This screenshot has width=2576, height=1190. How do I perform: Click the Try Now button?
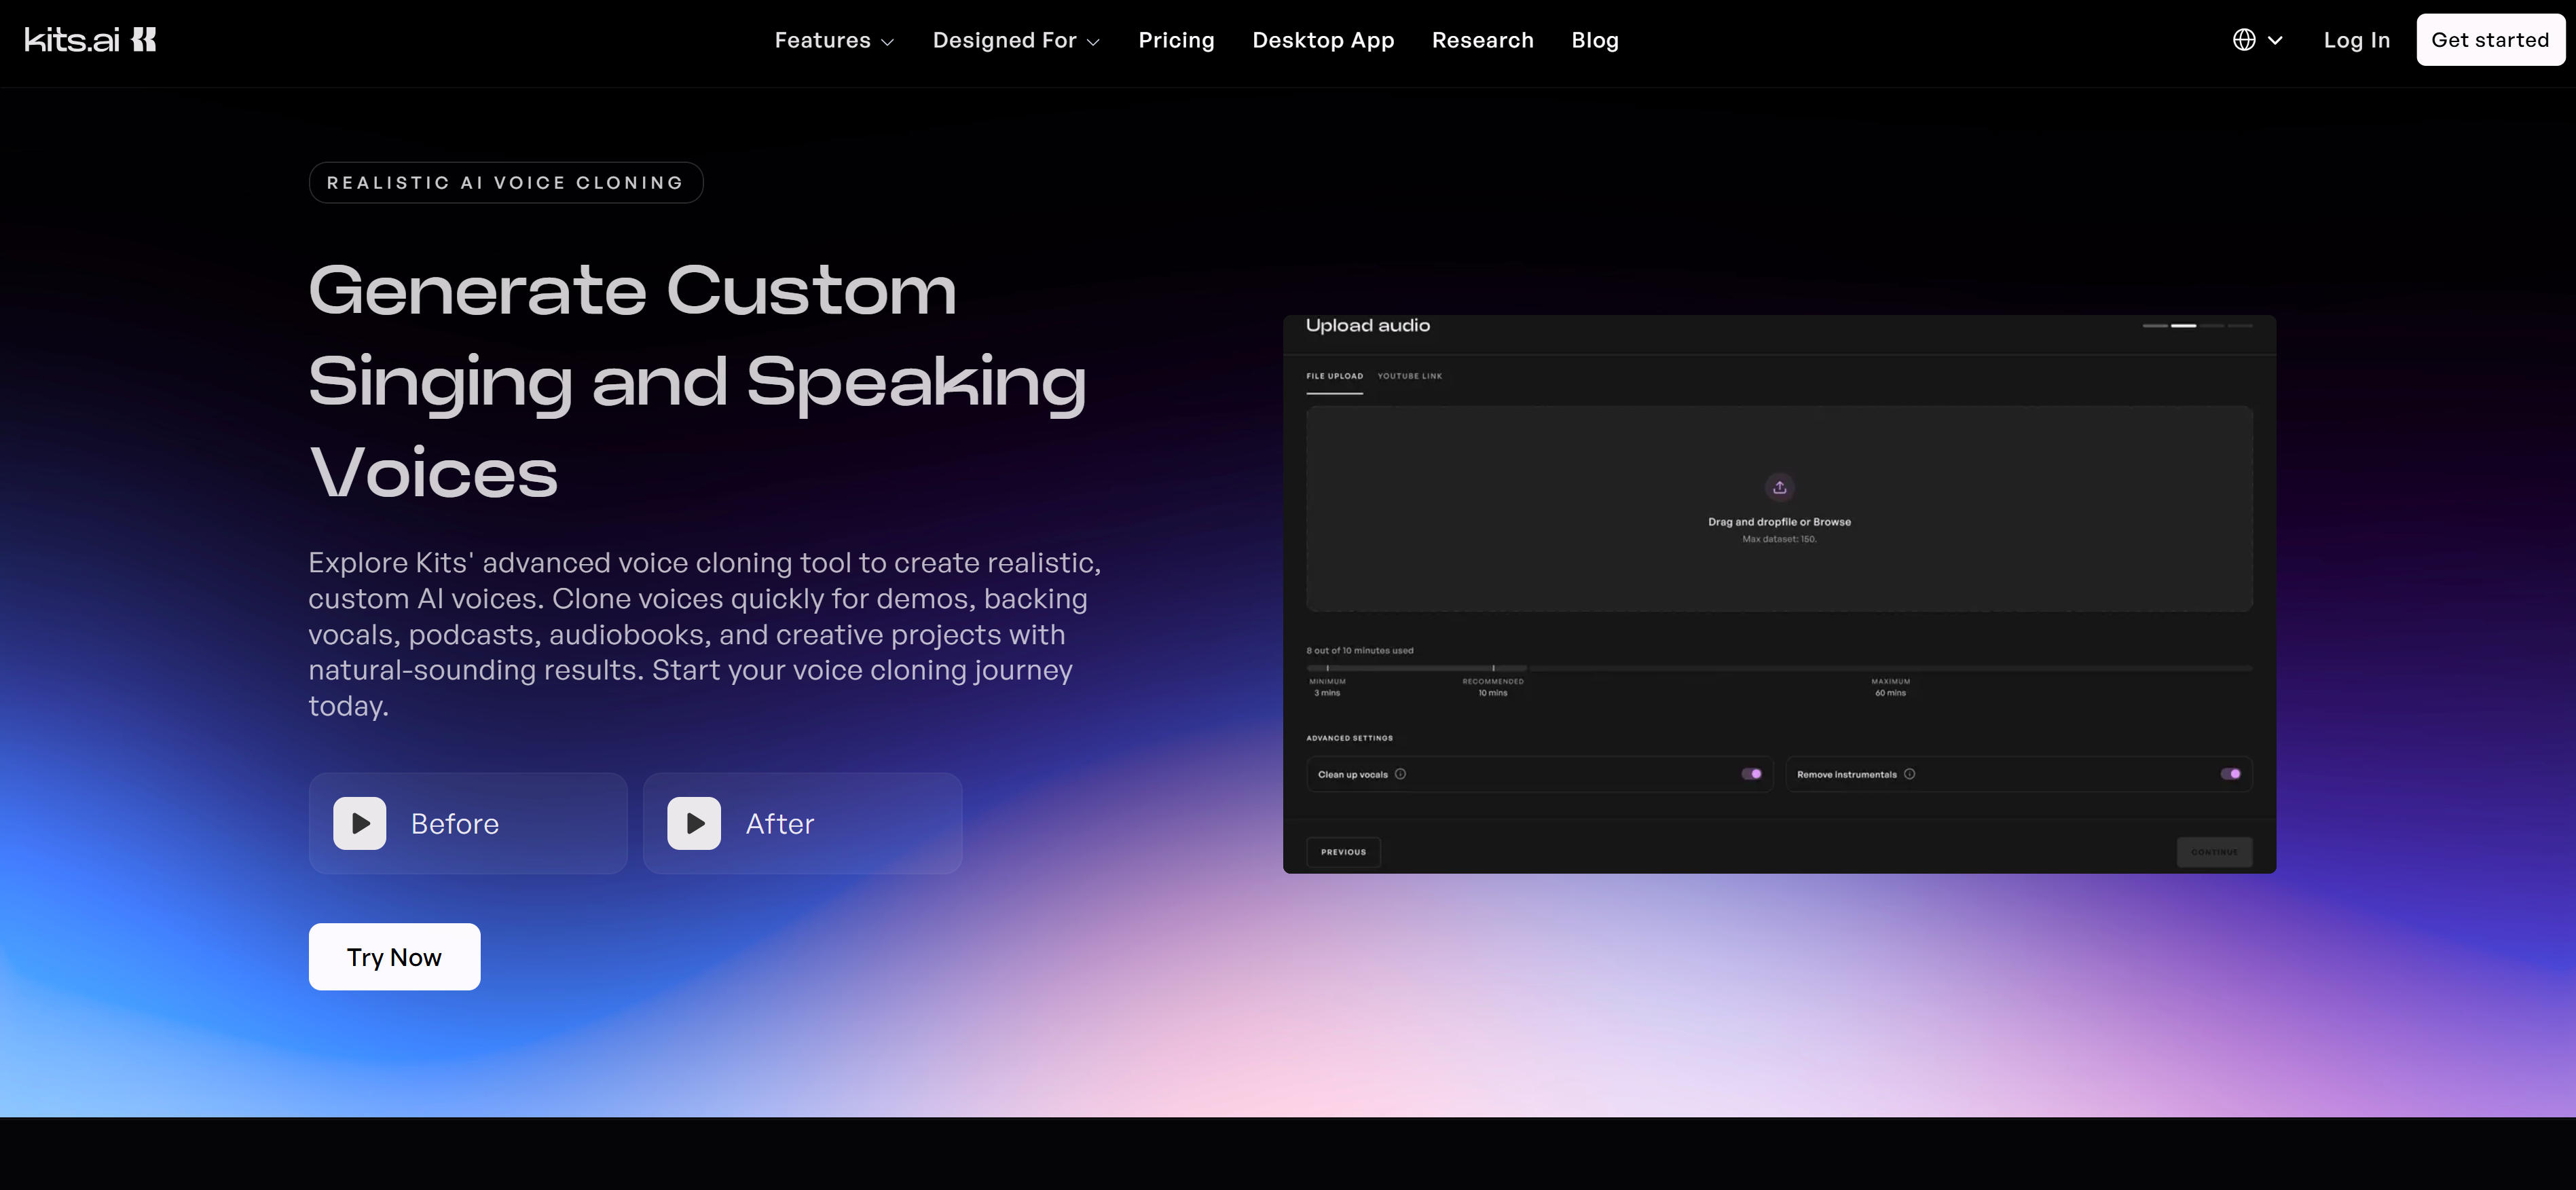(x=394, y=957)
